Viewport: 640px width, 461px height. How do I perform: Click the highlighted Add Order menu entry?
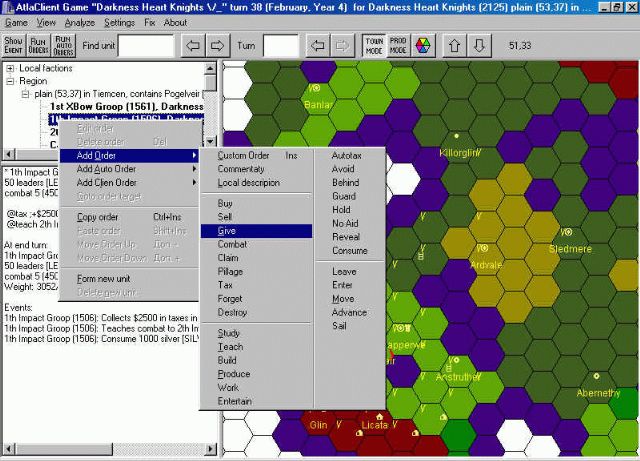[x=130, y=156]
